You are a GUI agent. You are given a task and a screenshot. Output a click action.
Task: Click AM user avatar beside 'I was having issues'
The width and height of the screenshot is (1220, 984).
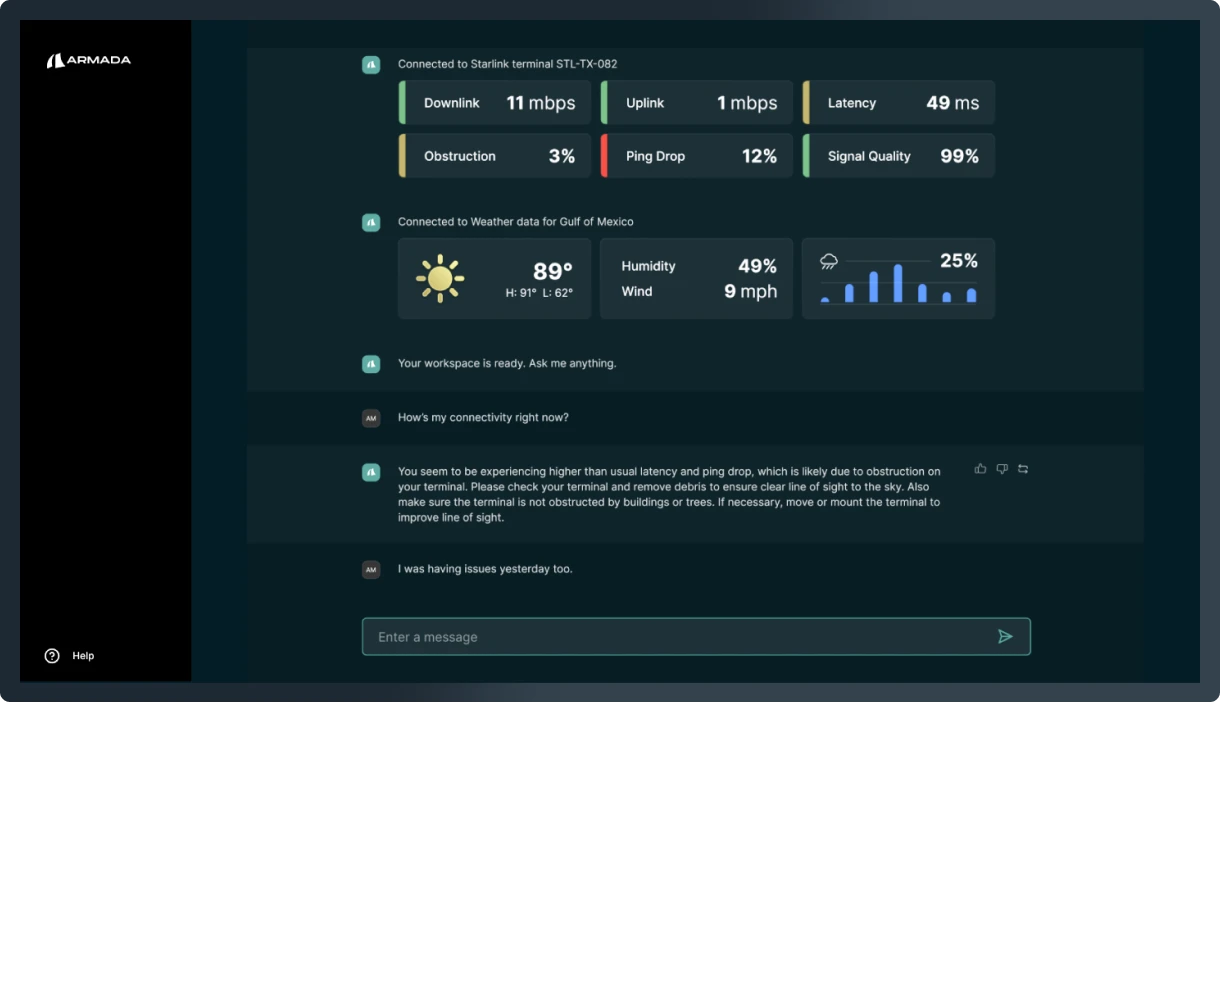pyautogui.click(x=371, y=570)
